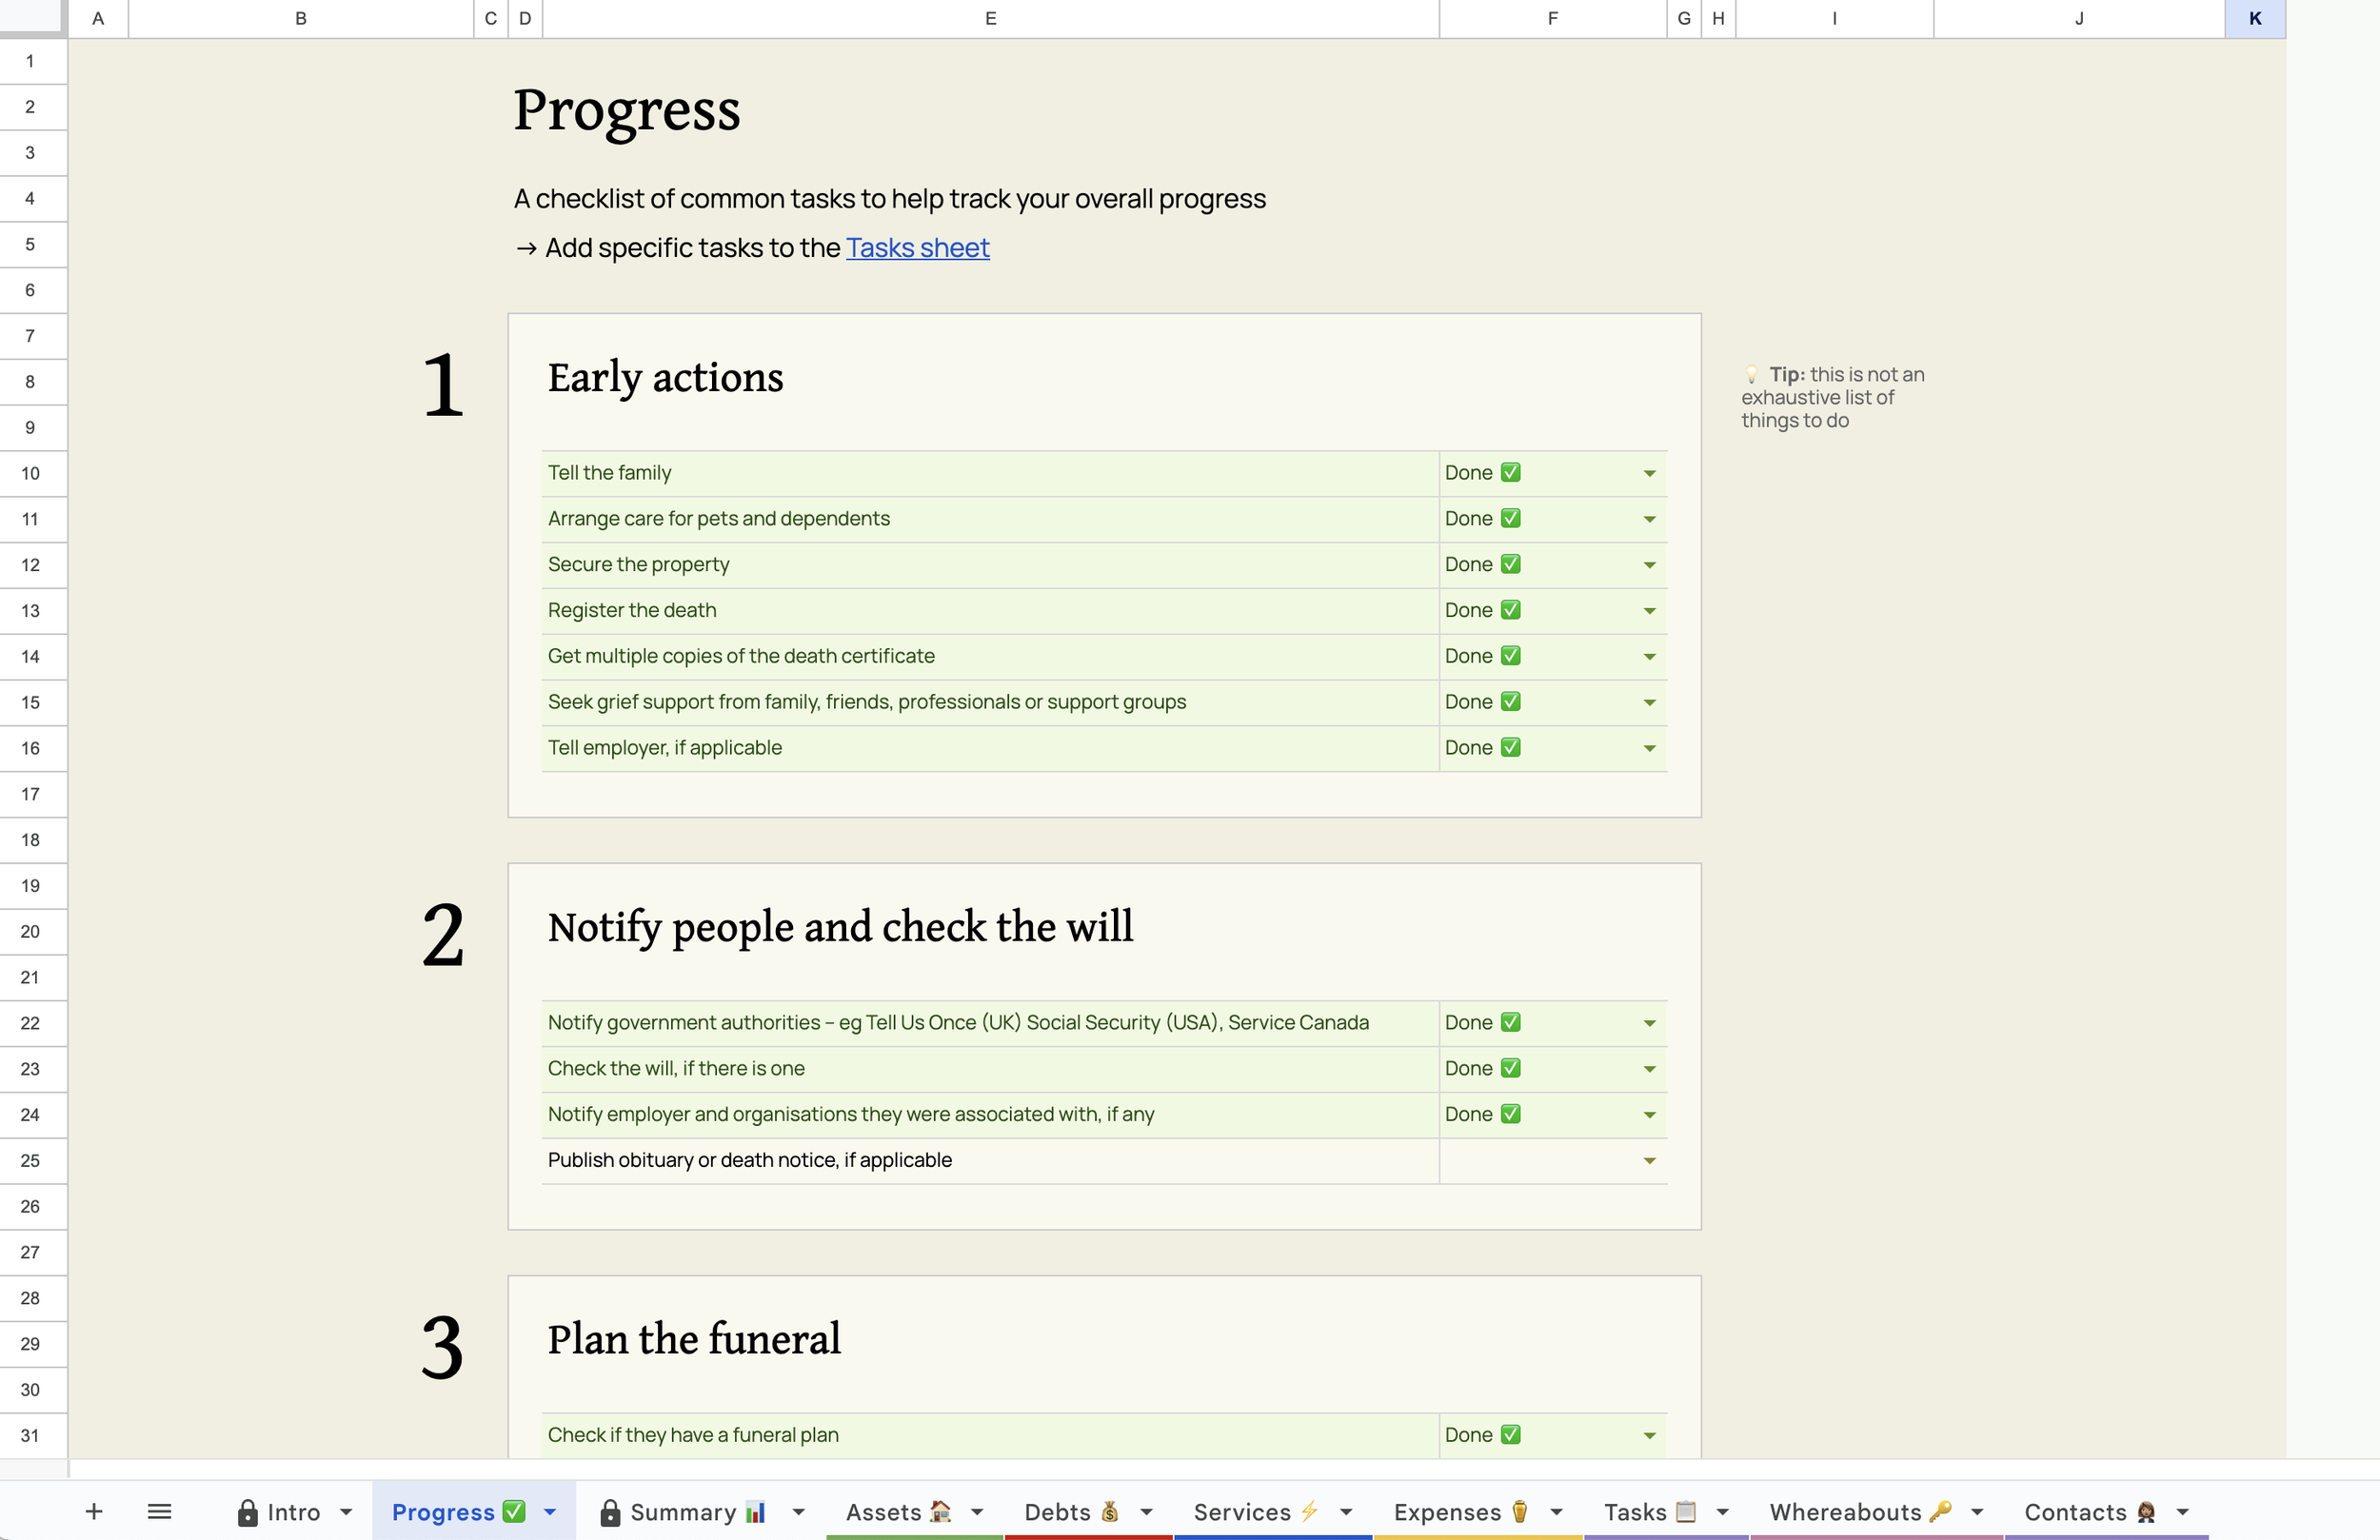The image size is (2380, 1540).
Task: Select row 17 header
Action: [x=31, y=794]
